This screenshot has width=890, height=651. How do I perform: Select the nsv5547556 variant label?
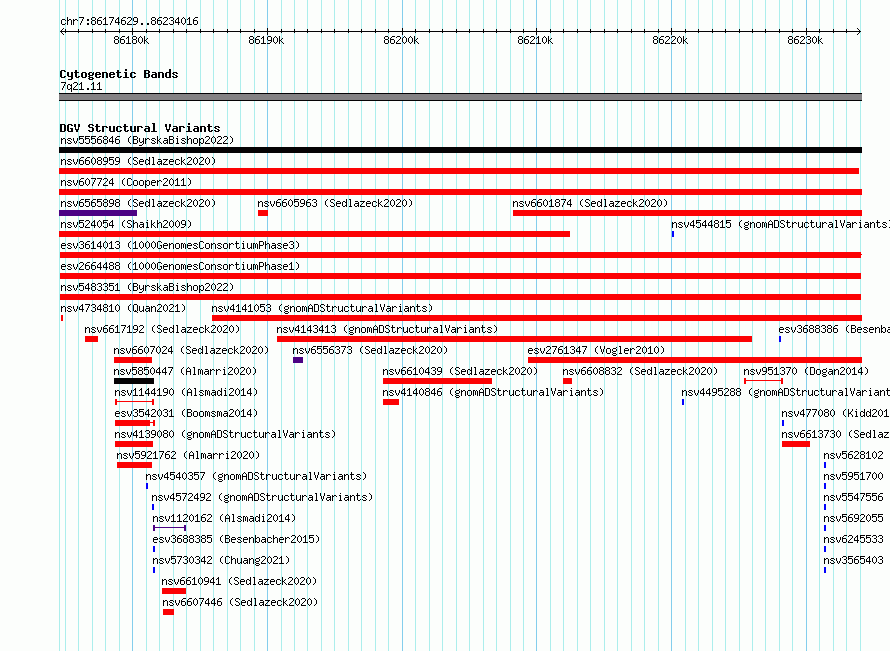(854, 497)
